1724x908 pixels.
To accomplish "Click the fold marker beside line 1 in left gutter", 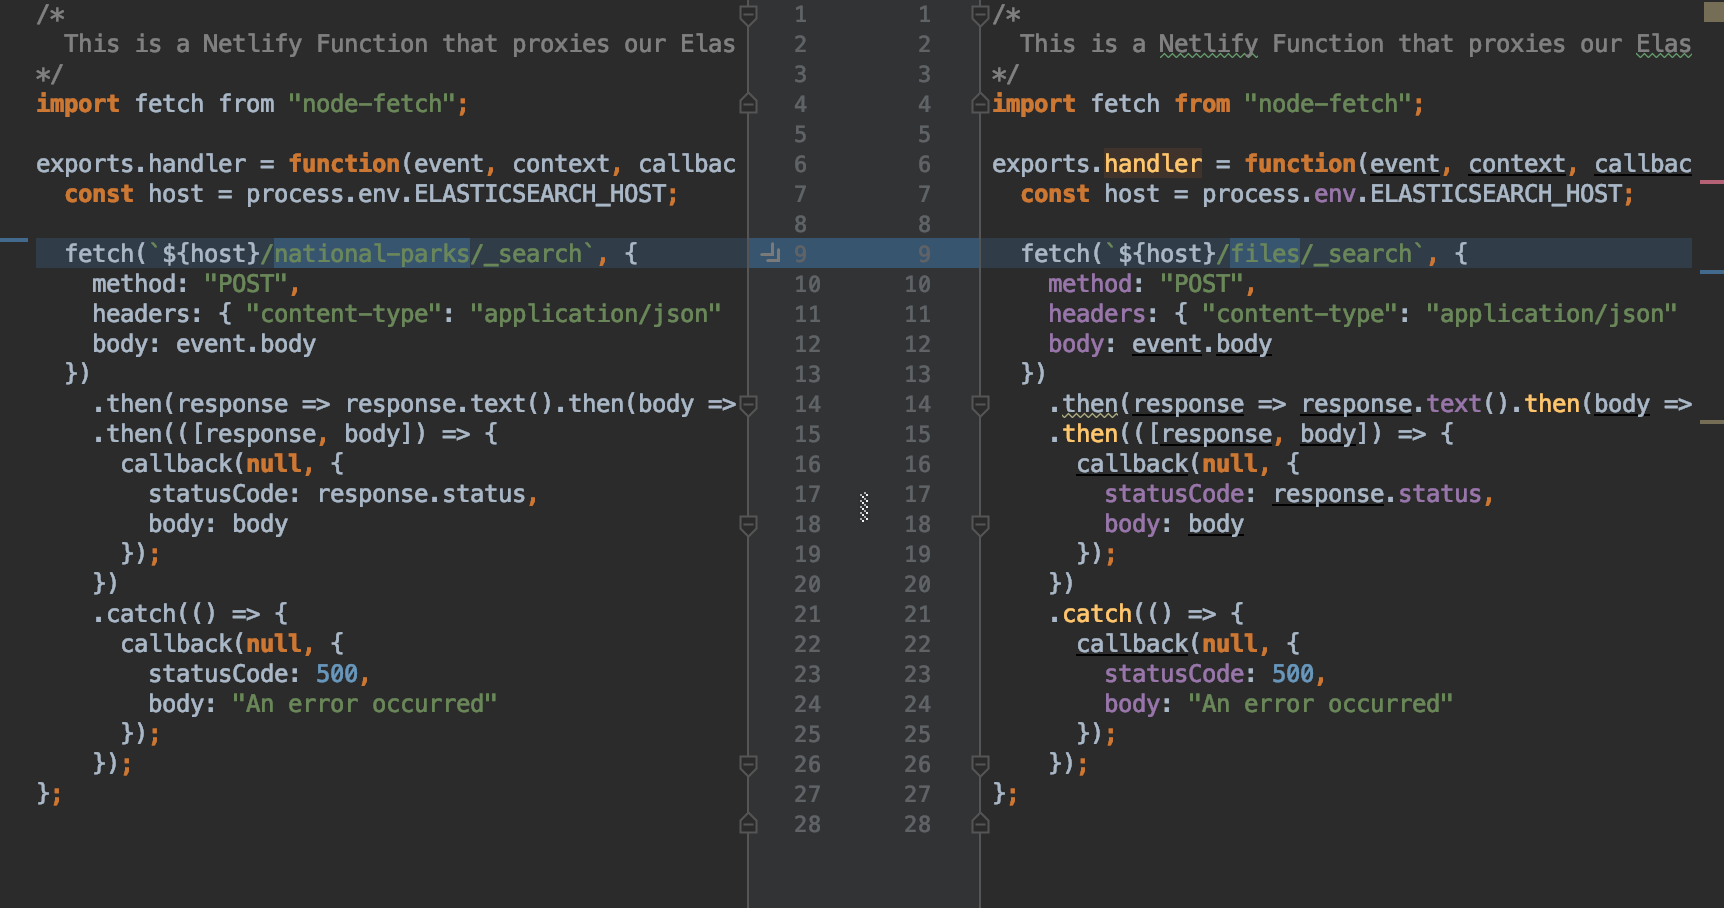I will pyautogui.click(x=746, y=14).
